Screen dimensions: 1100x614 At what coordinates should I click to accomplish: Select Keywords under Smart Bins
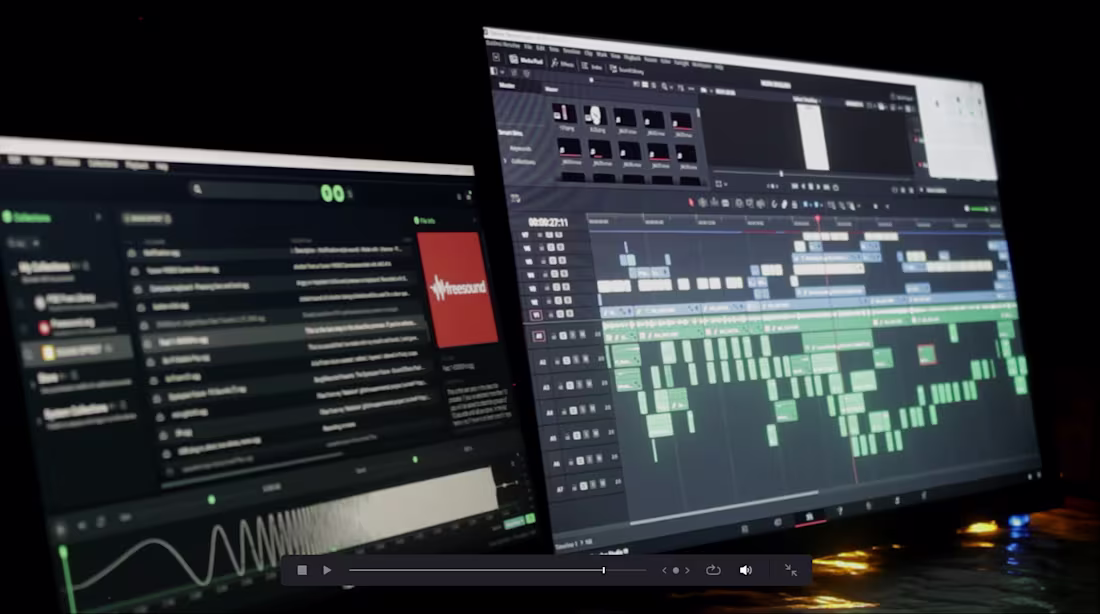521,148
